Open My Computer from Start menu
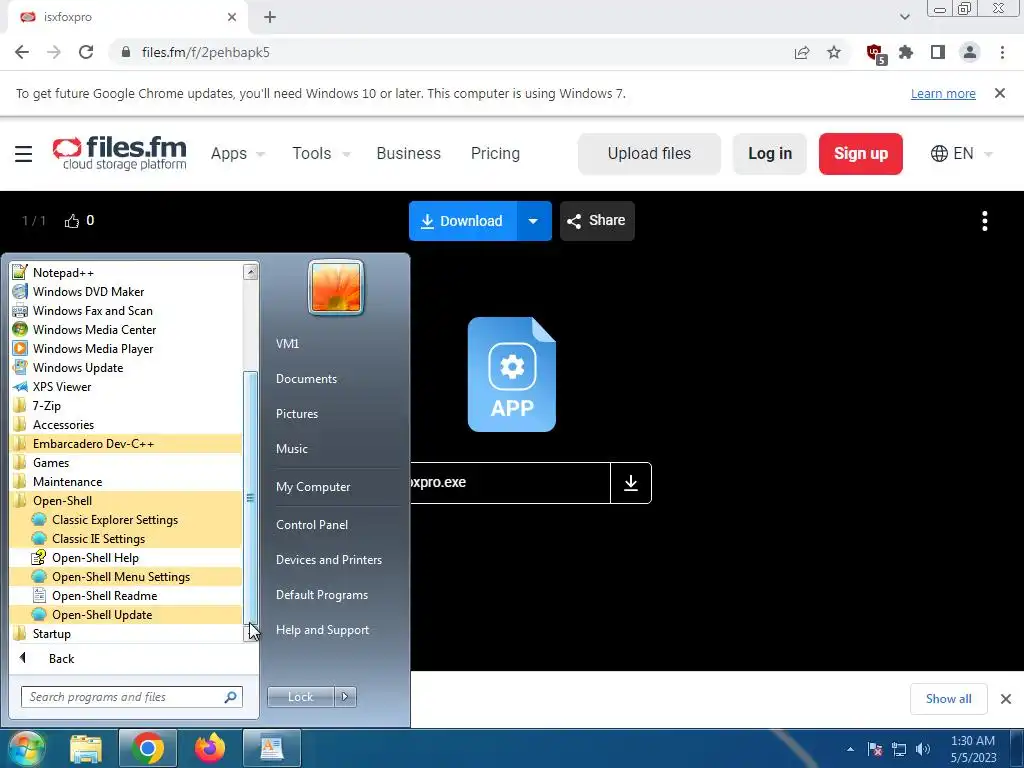Screen dimensions: 1024x768 [313, 487]
